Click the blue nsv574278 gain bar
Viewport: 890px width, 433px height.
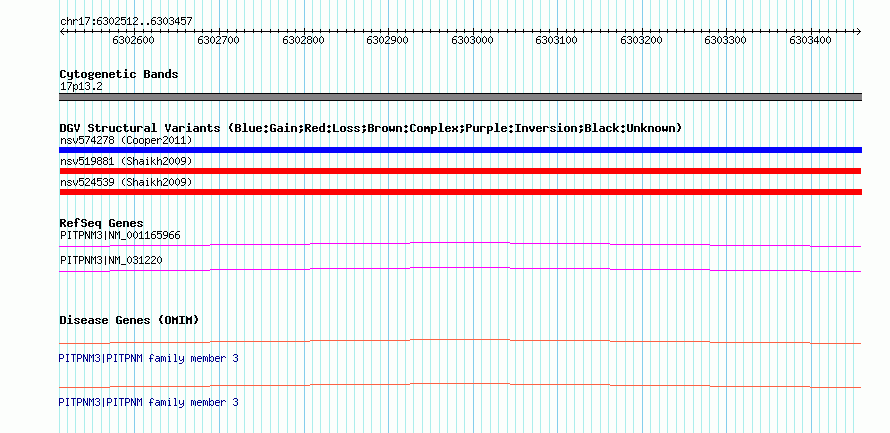click(x=460, y=150)
